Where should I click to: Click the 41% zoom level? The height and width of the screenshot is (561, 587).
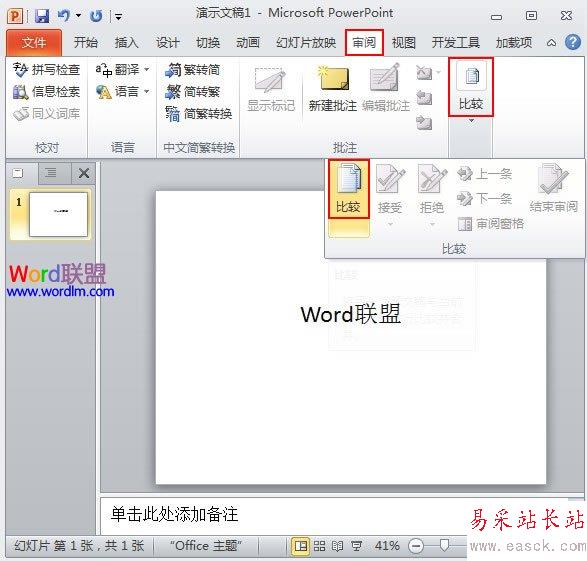387,546
